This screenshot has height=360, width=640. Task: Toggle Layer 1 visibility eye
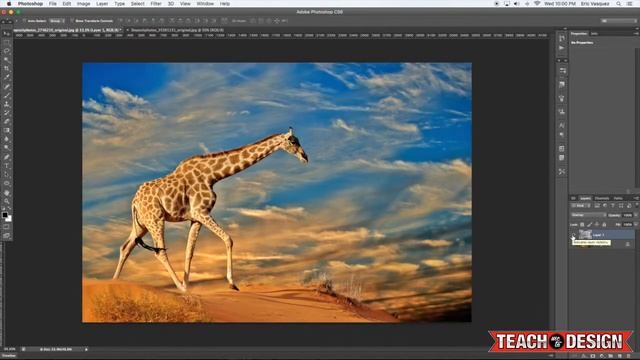(x=573, y=235)
